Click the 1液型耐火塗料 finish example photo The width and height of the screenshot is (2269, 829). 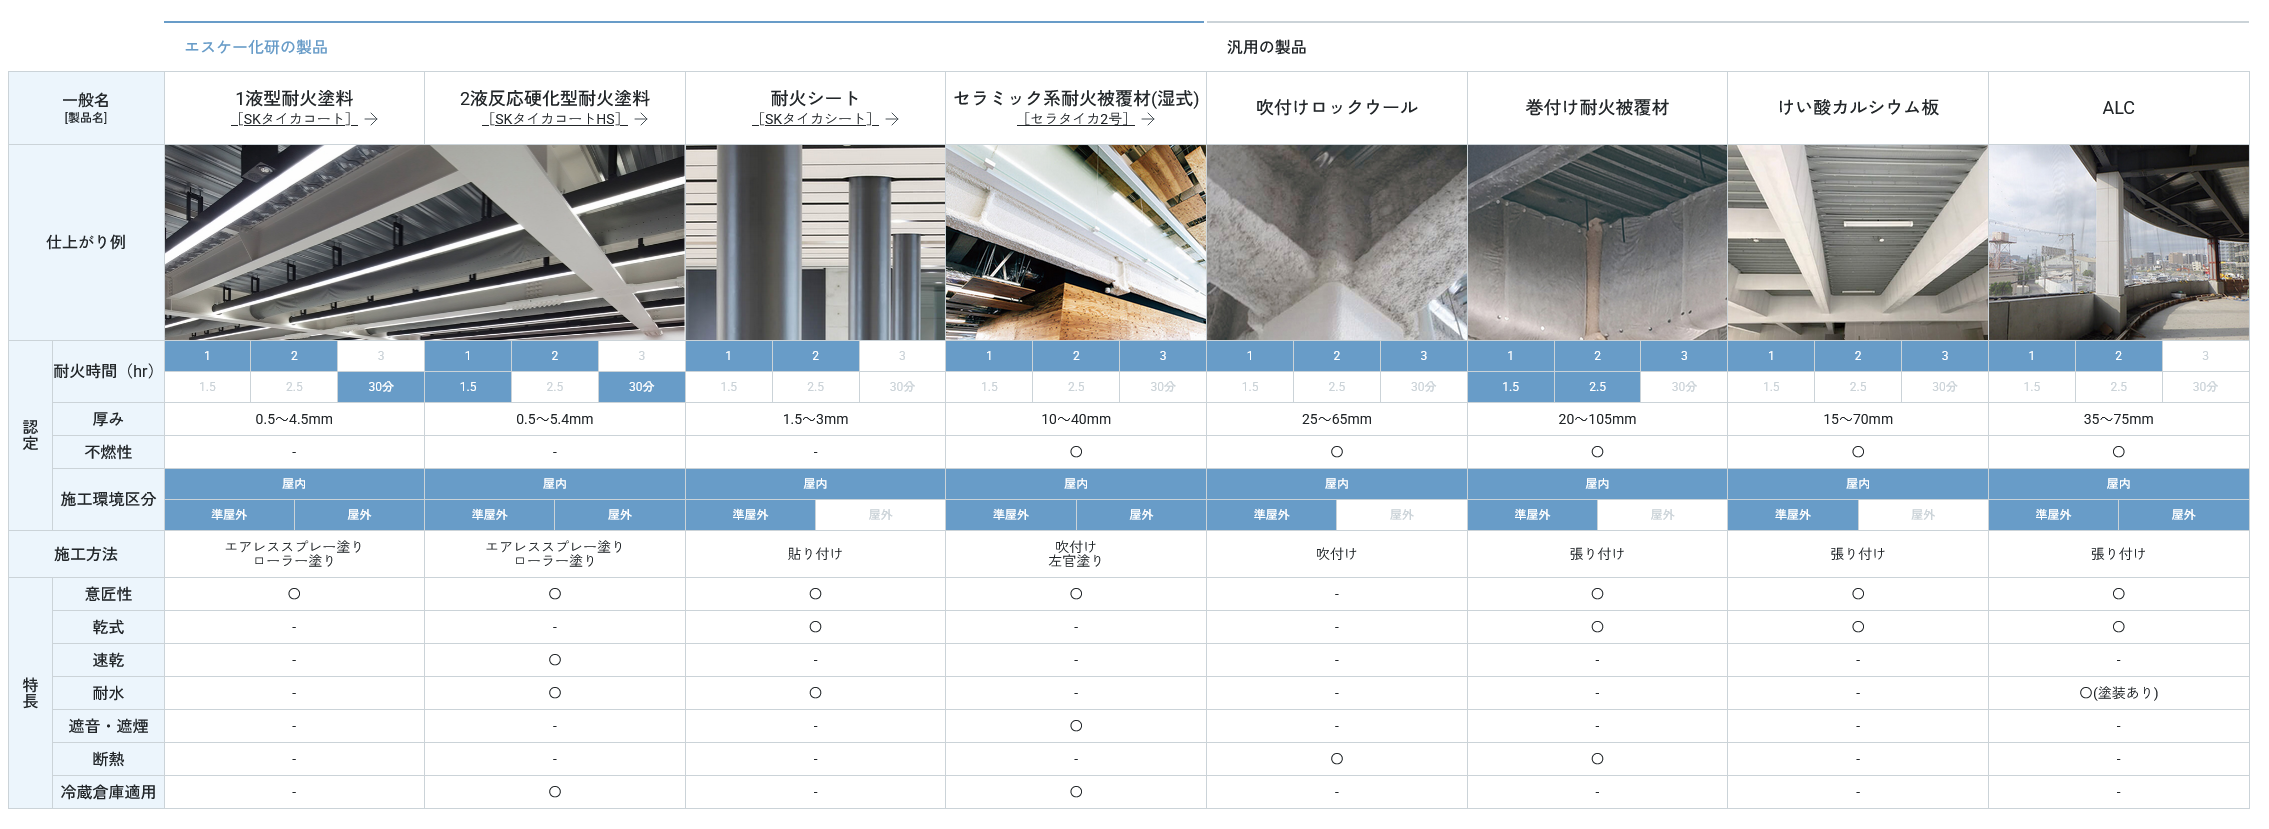coord(294,242)
